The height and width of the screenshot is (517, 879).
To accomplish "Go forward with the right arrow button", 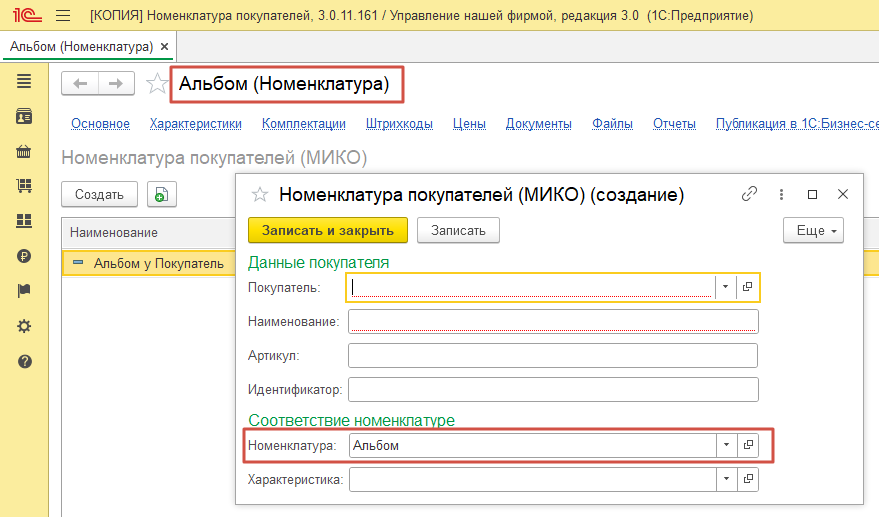I will pyautogui.click(x=116, y=84).
